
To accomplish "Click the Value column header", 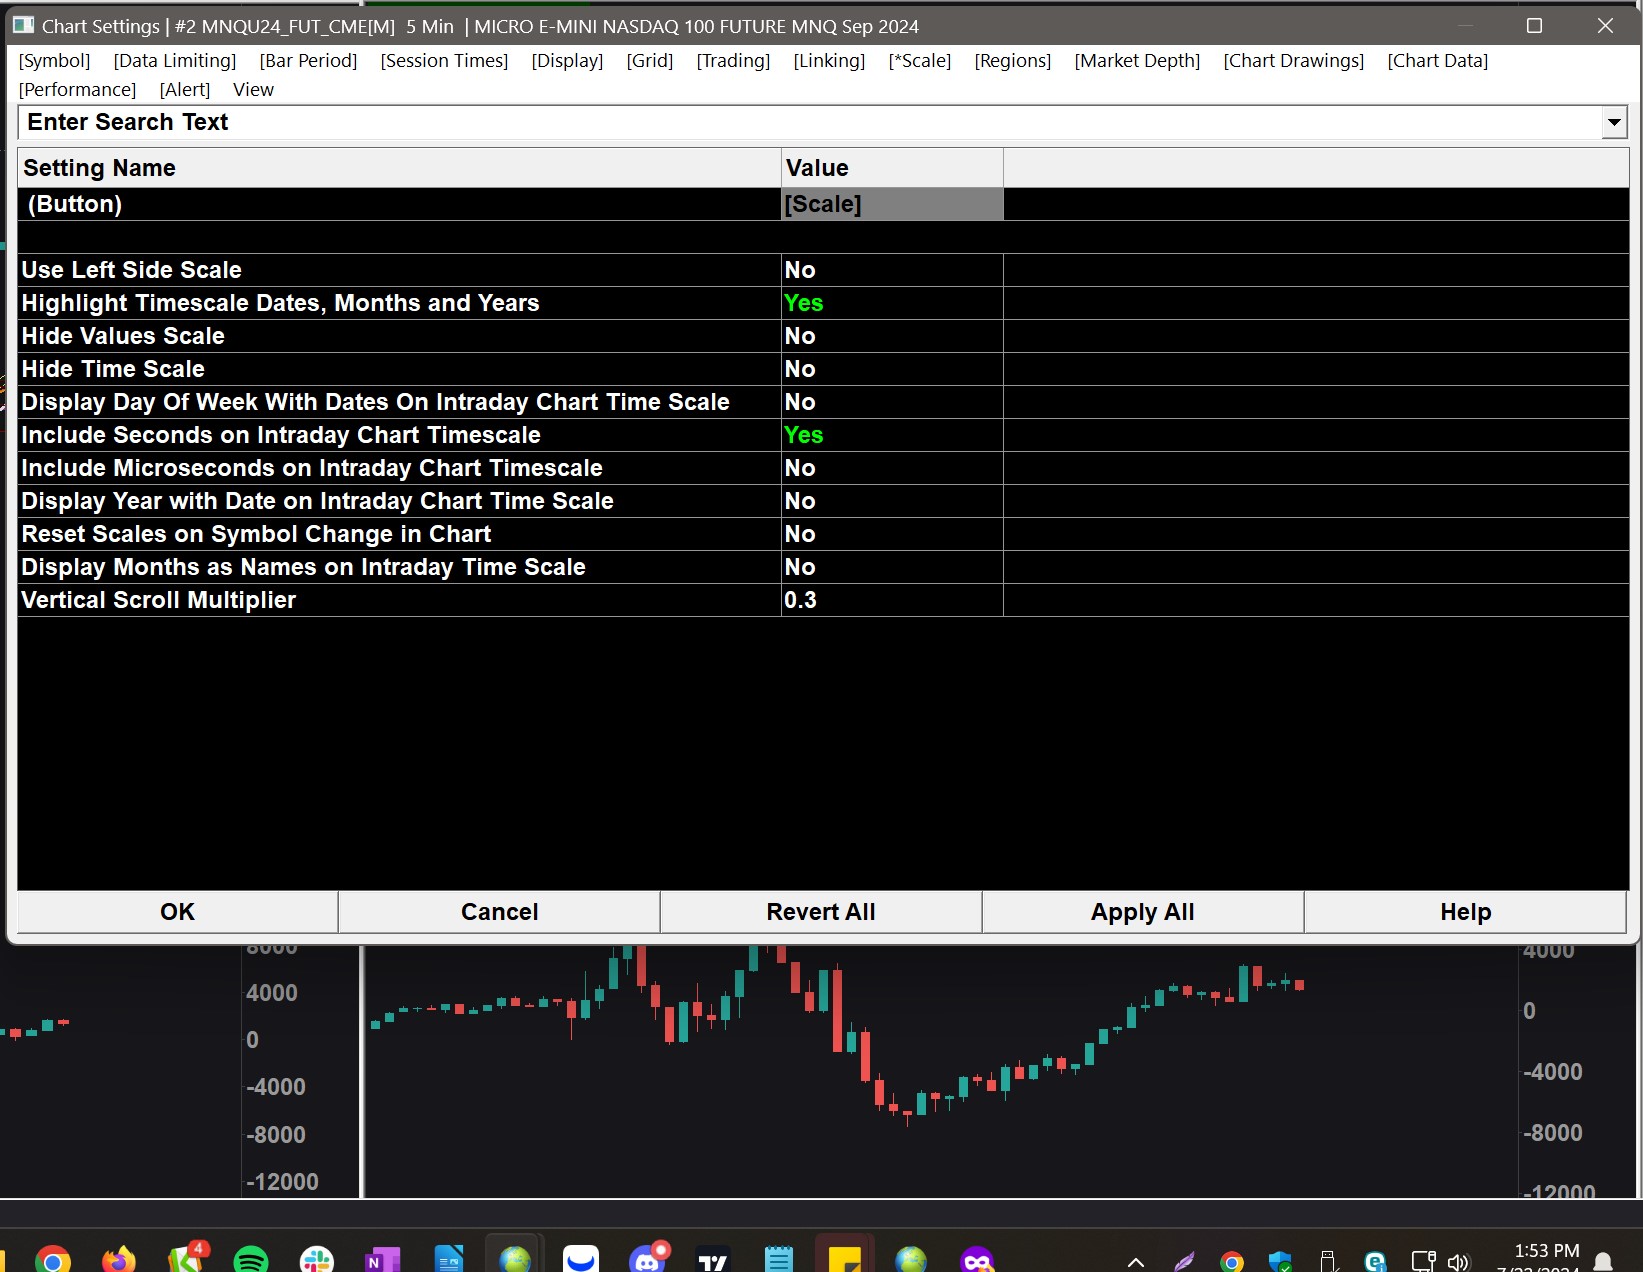I will [892, 168].
